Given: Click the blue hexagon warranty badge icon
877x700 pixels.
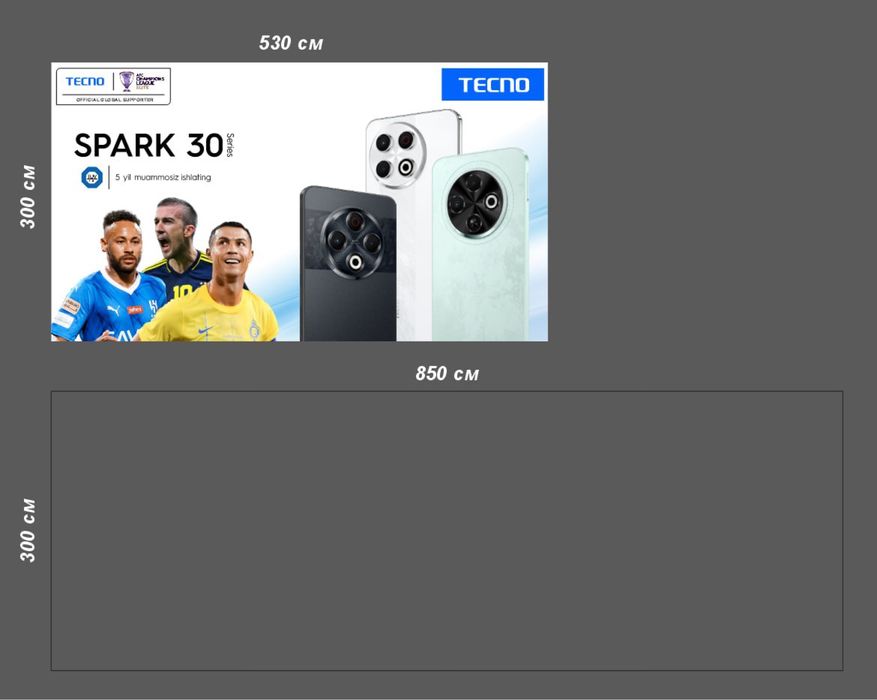Looking at the screenshot, I should 92,178.
